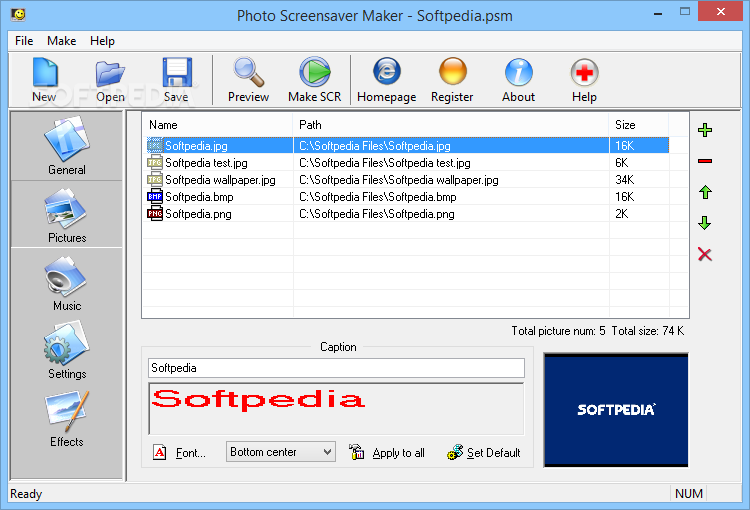The width and height of the screenshot is (750, 510).
Task: Click path C:\Softpedia Files\Softpedia wallpaper.jpg
Action: pos(399,180)
